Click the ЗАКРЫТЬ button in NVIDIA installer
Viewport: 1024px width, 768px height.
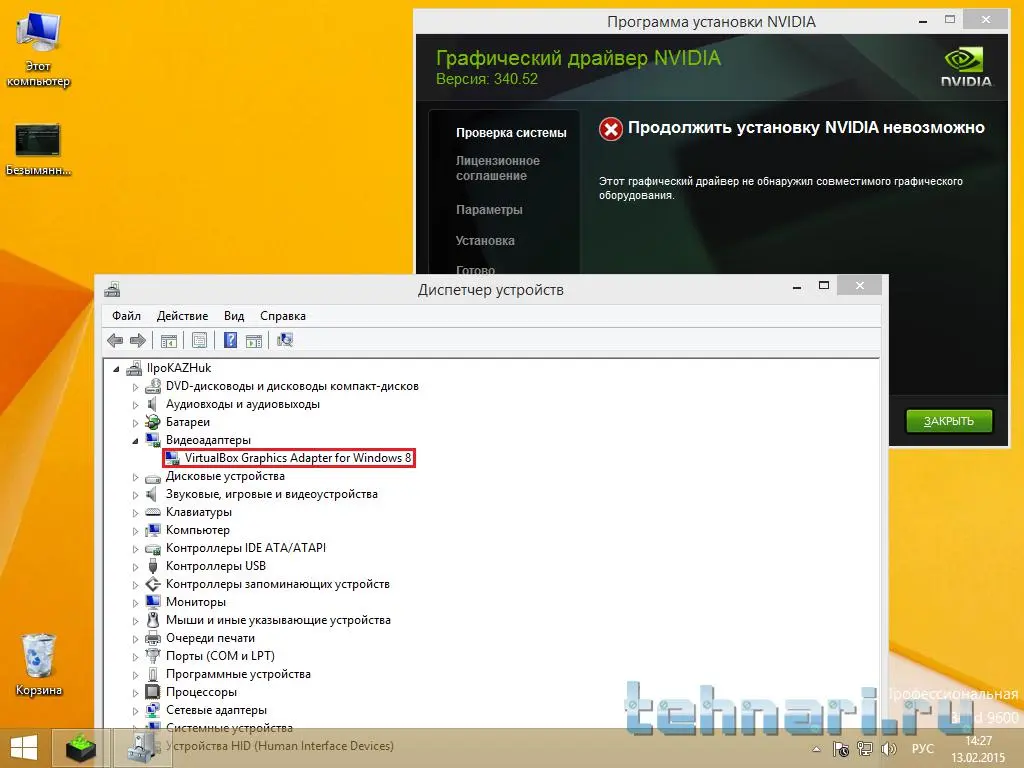click(x=949, y=421)
